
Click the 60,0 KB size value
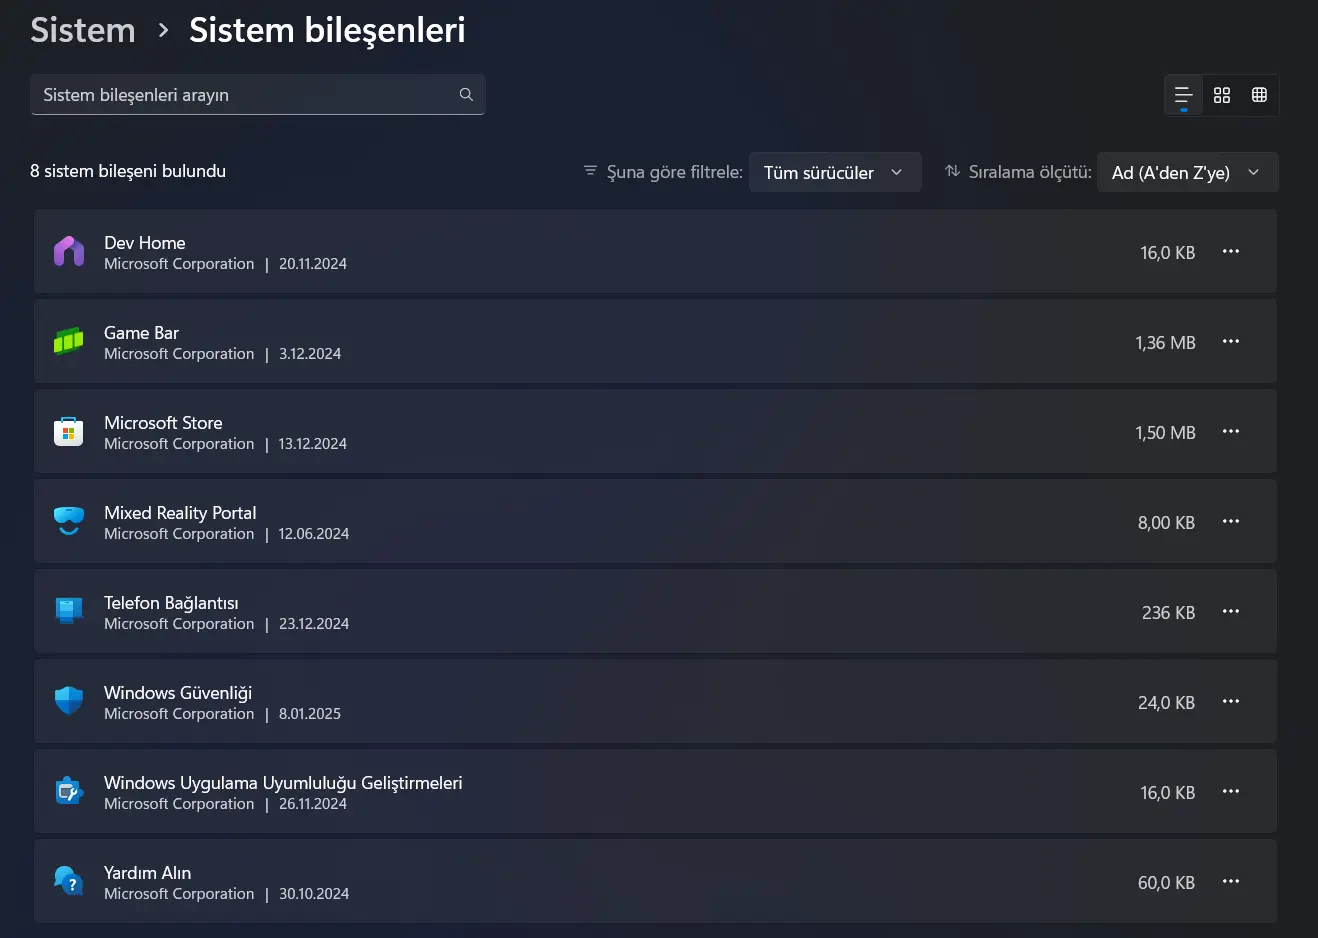pos(1167,883)
